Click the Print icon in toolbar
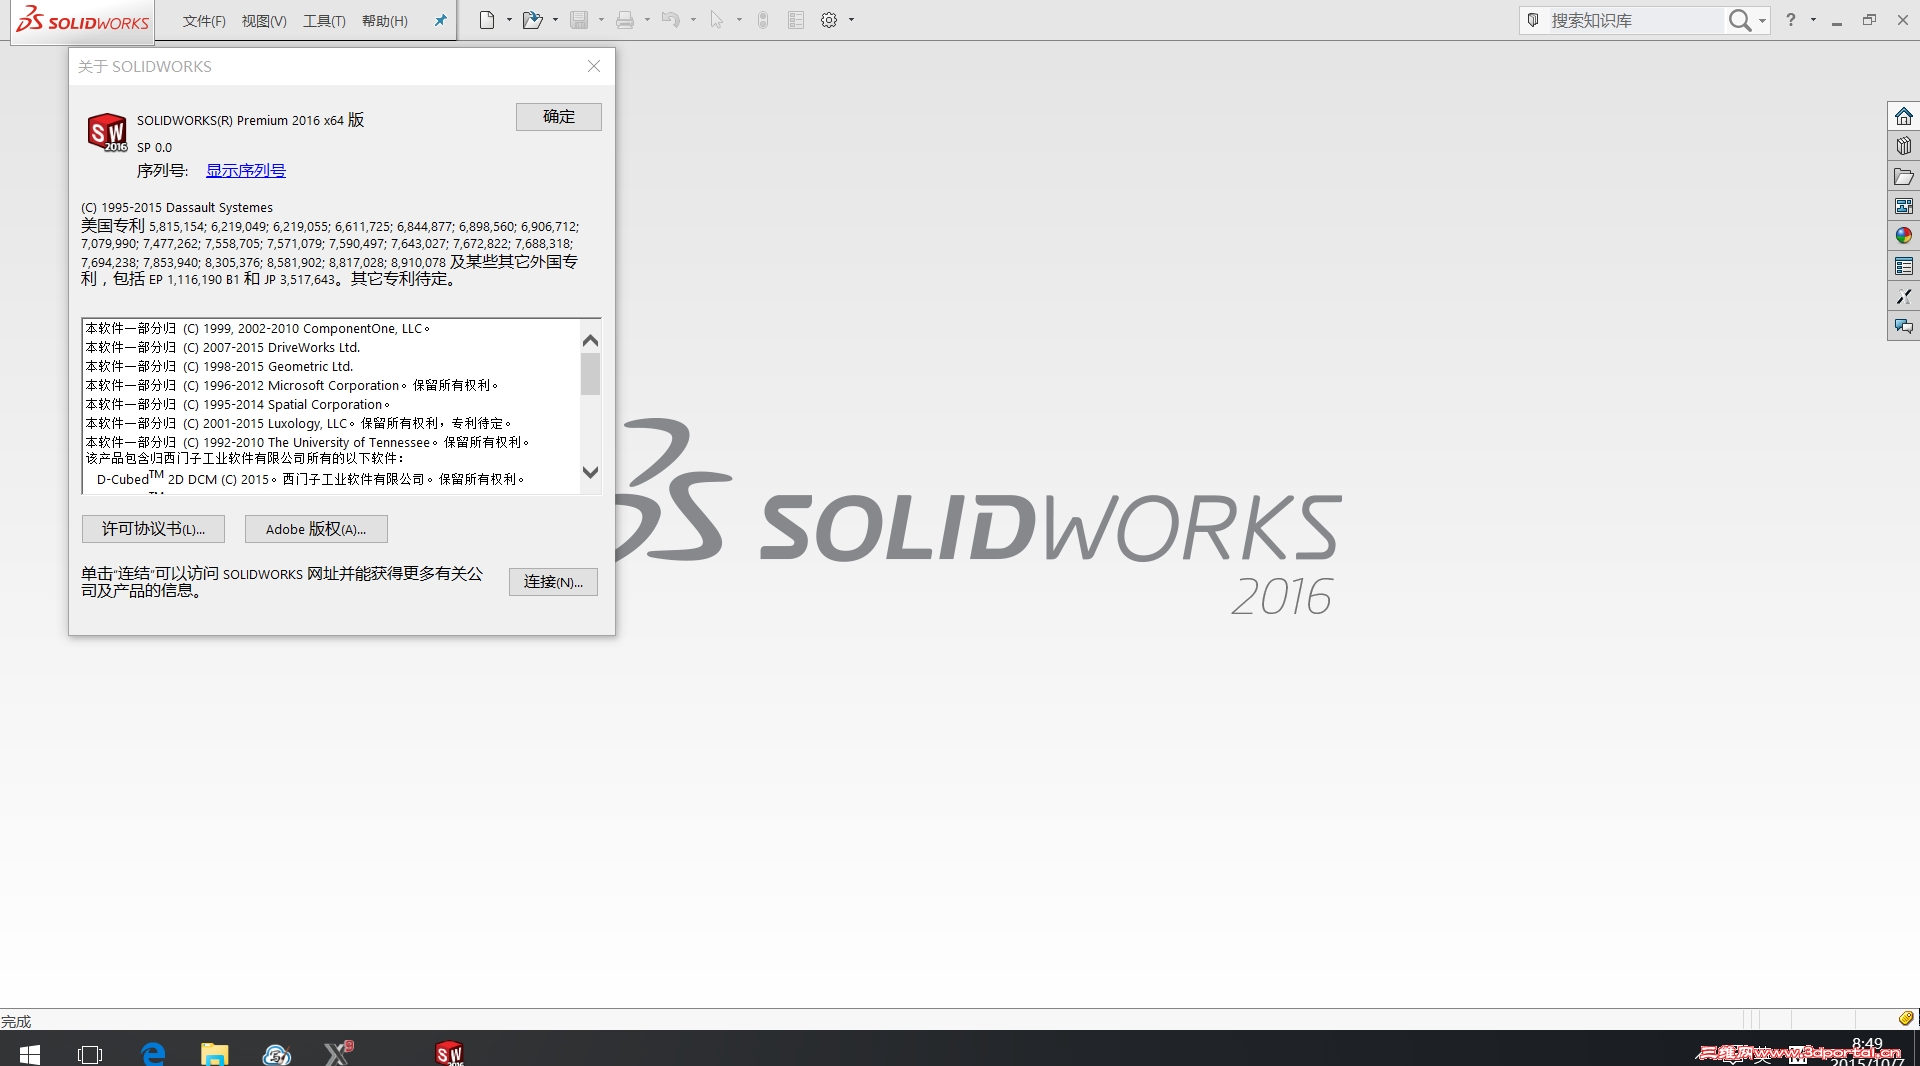The image size is (1920, 1066). (625, 20)
